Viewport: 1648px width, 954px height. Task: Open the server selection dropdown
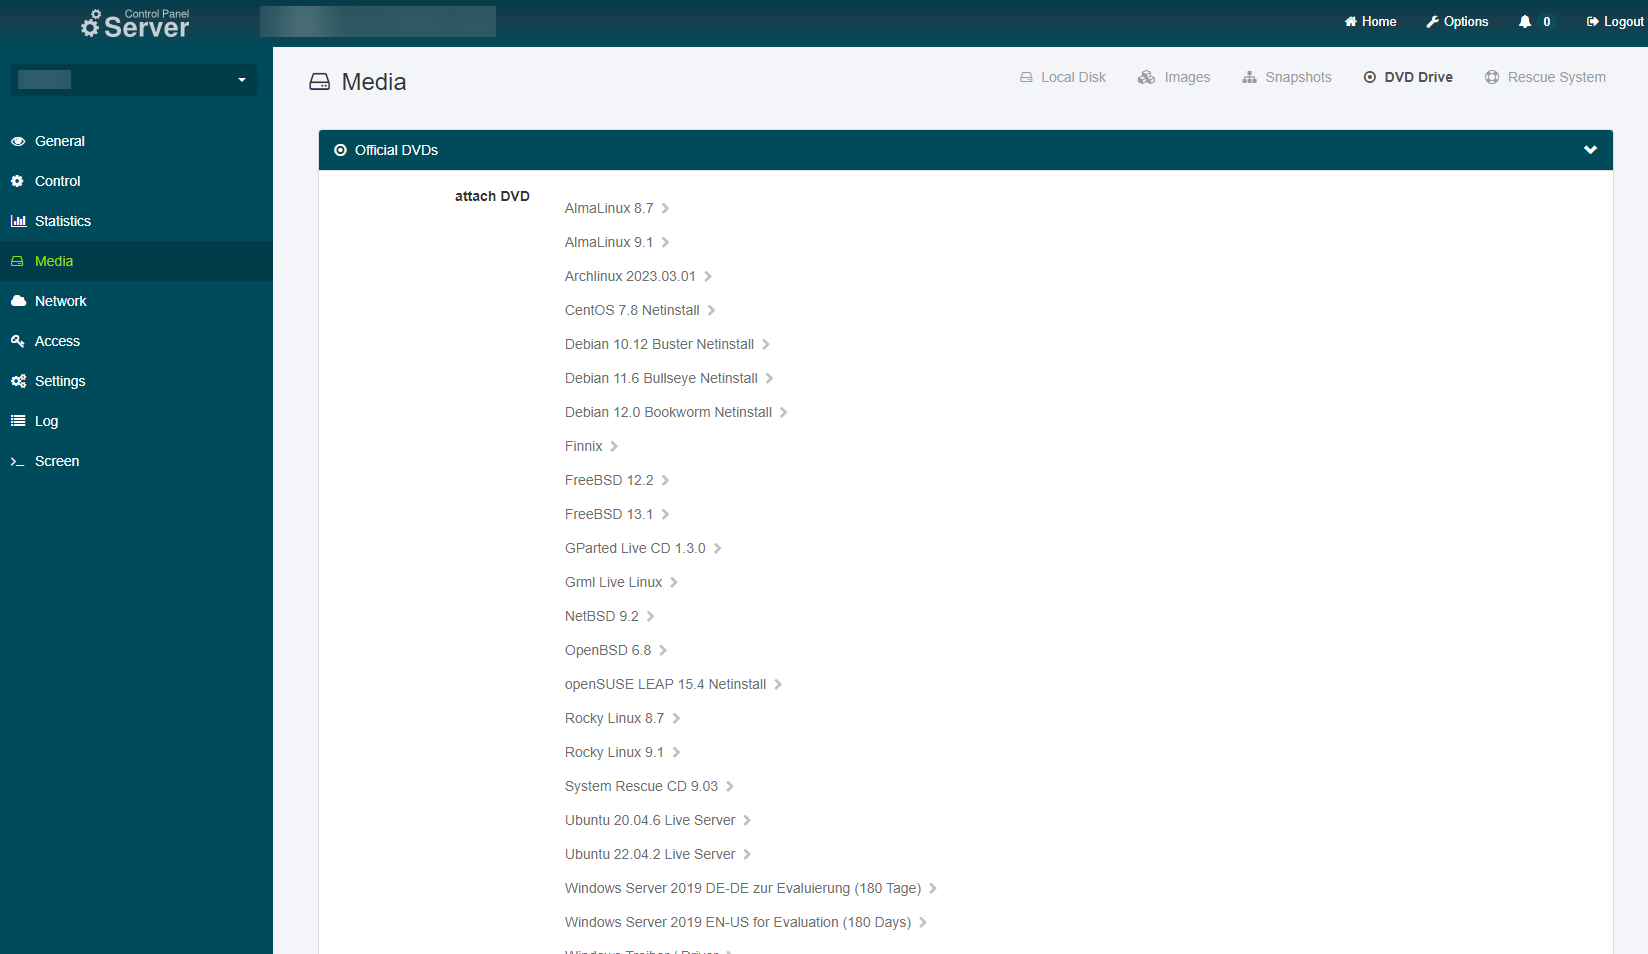point(134,80)
